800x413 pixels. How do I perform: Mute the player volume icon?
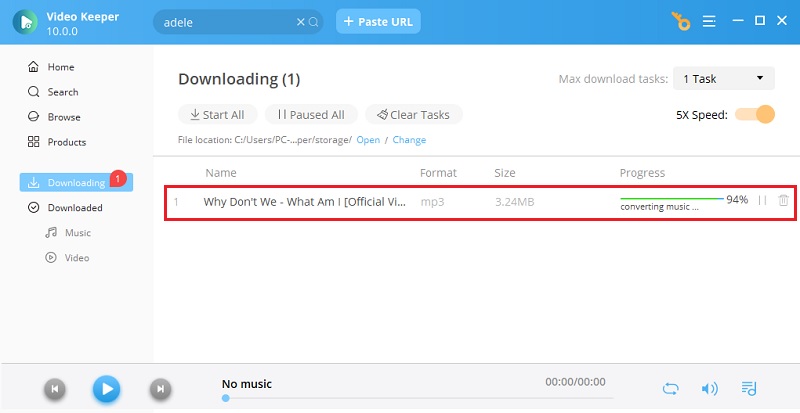[709, 389]
